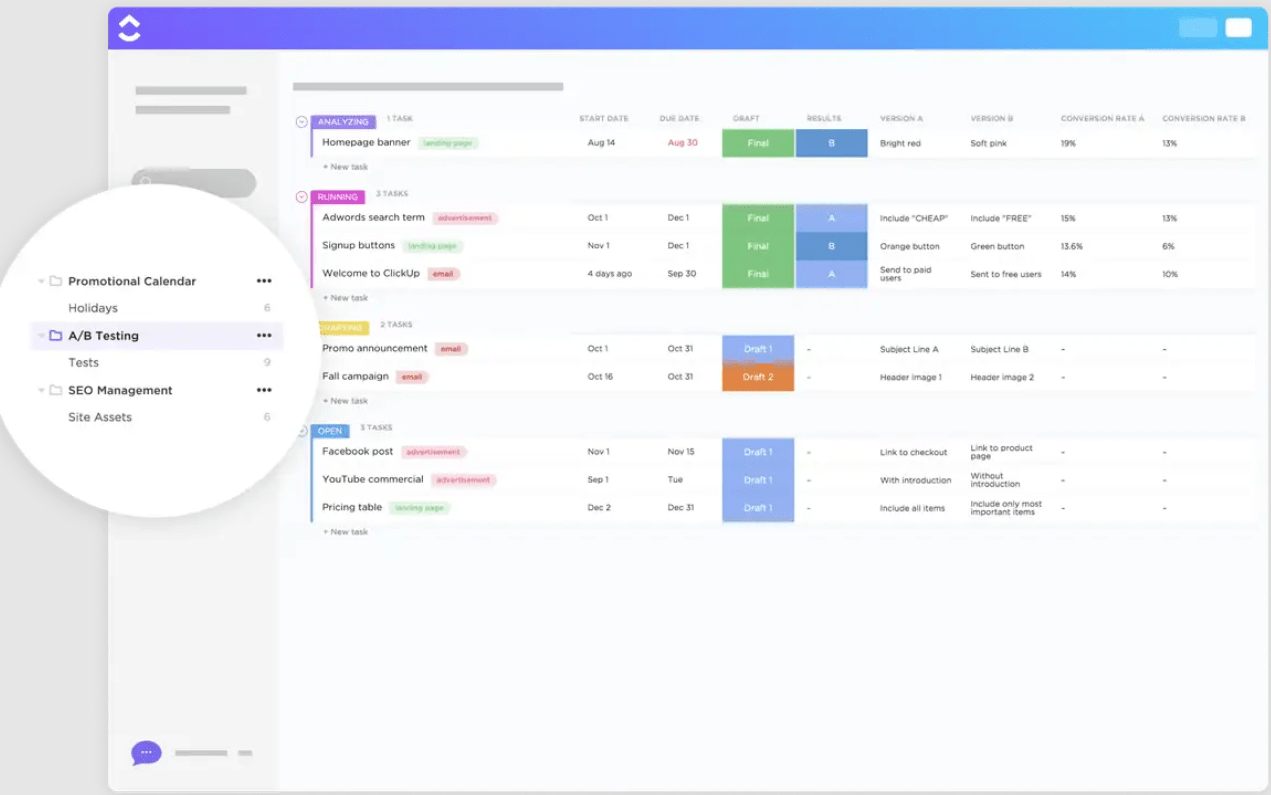Open the Facebook post task
The width and height of the screenshot is (1271, 795).
tap(358, 451)
